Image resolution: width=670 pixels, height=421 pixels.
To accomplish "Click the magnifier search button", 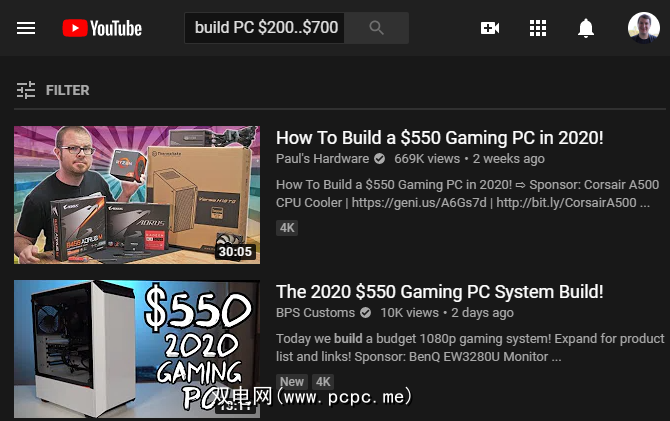I will 376,28.
